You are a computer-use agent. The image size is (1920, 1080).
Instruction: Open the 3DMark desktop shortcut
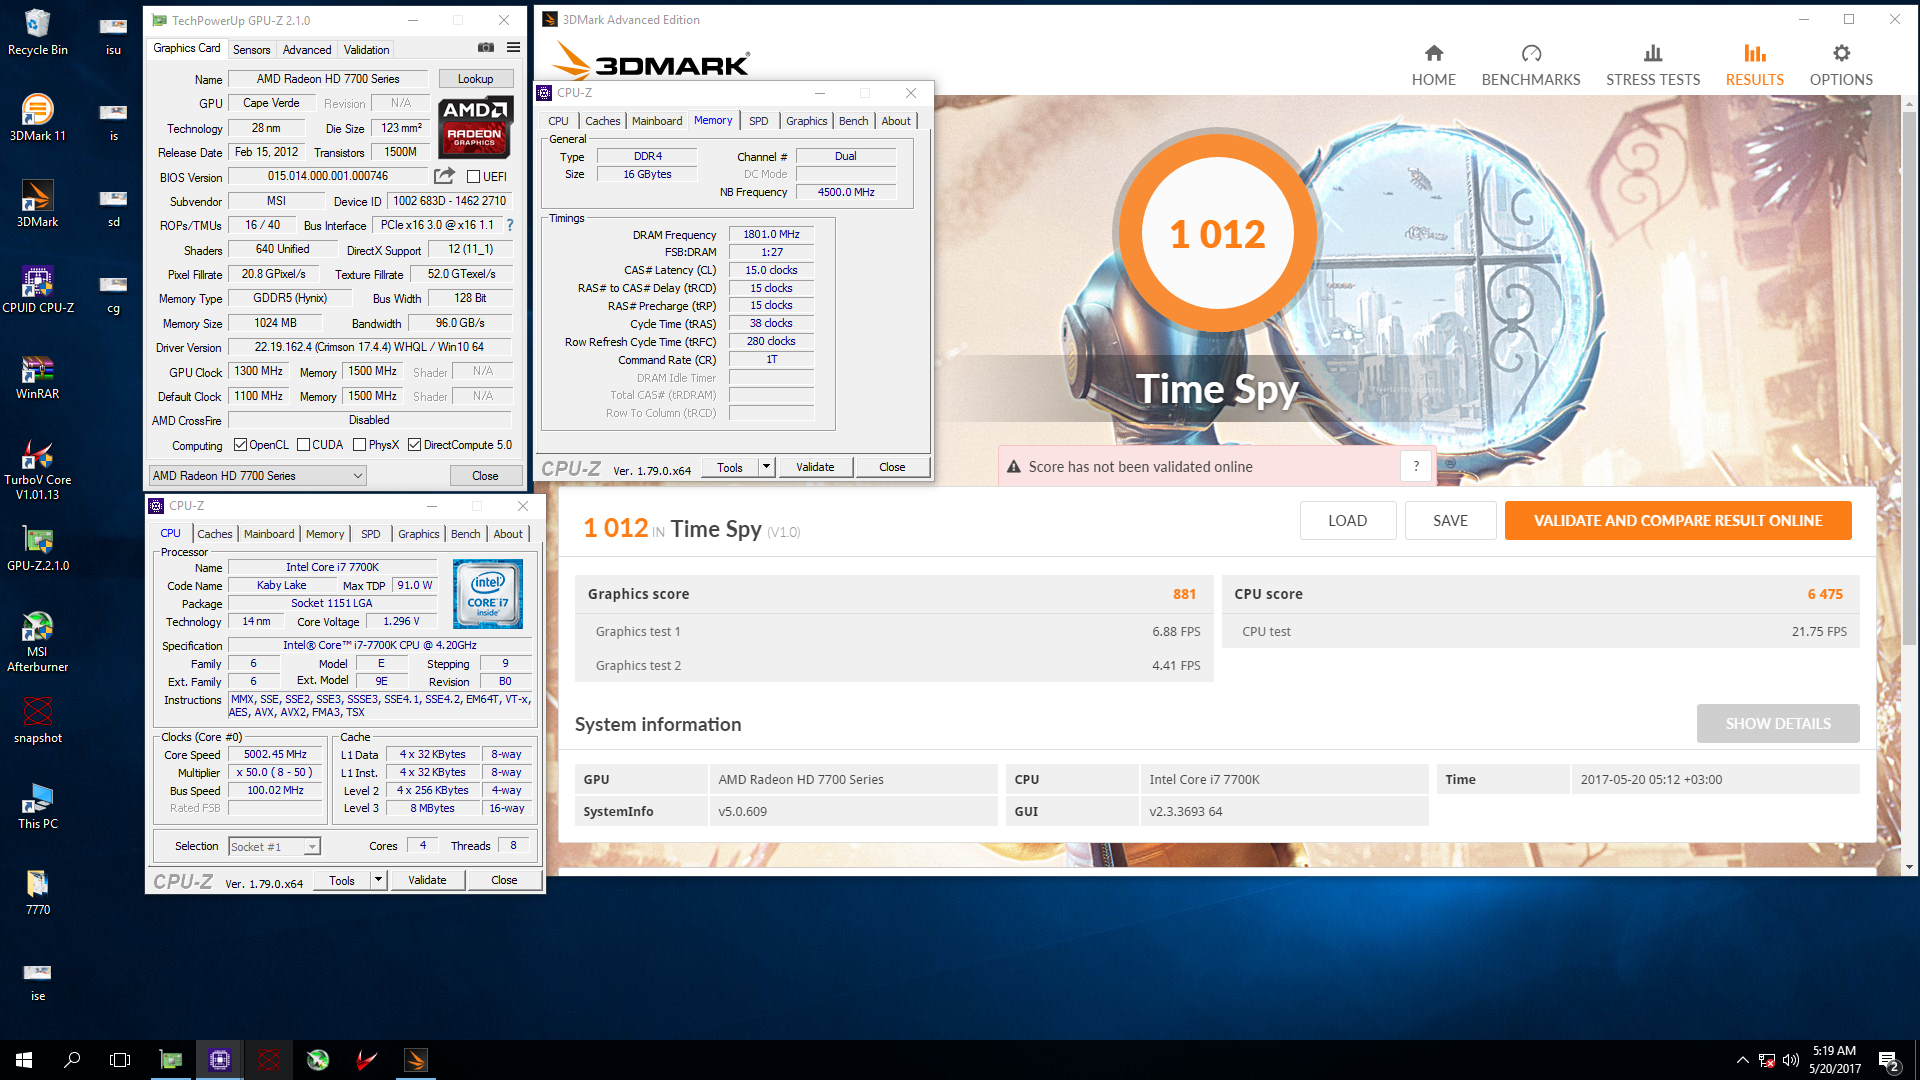[x=37, y=204]
